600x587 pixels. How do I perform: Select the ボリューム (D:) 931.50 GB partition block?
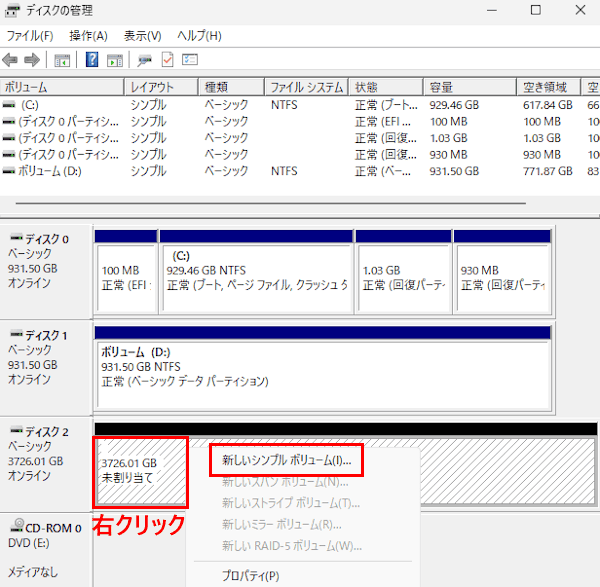[323, 369]
